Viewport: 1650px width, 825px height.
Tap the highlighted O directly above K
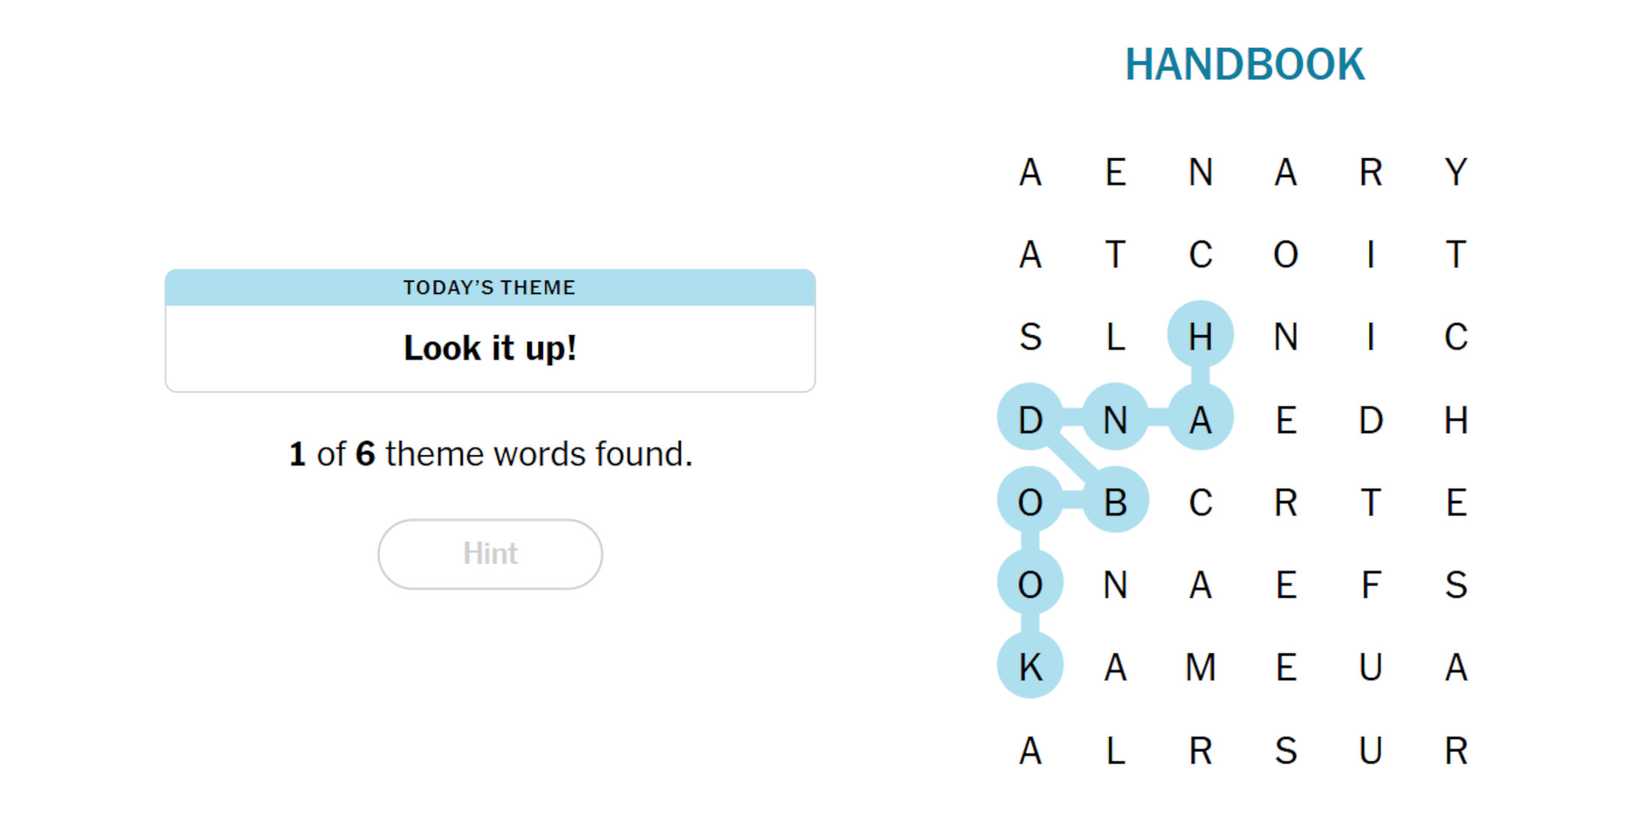[1030, 584]
